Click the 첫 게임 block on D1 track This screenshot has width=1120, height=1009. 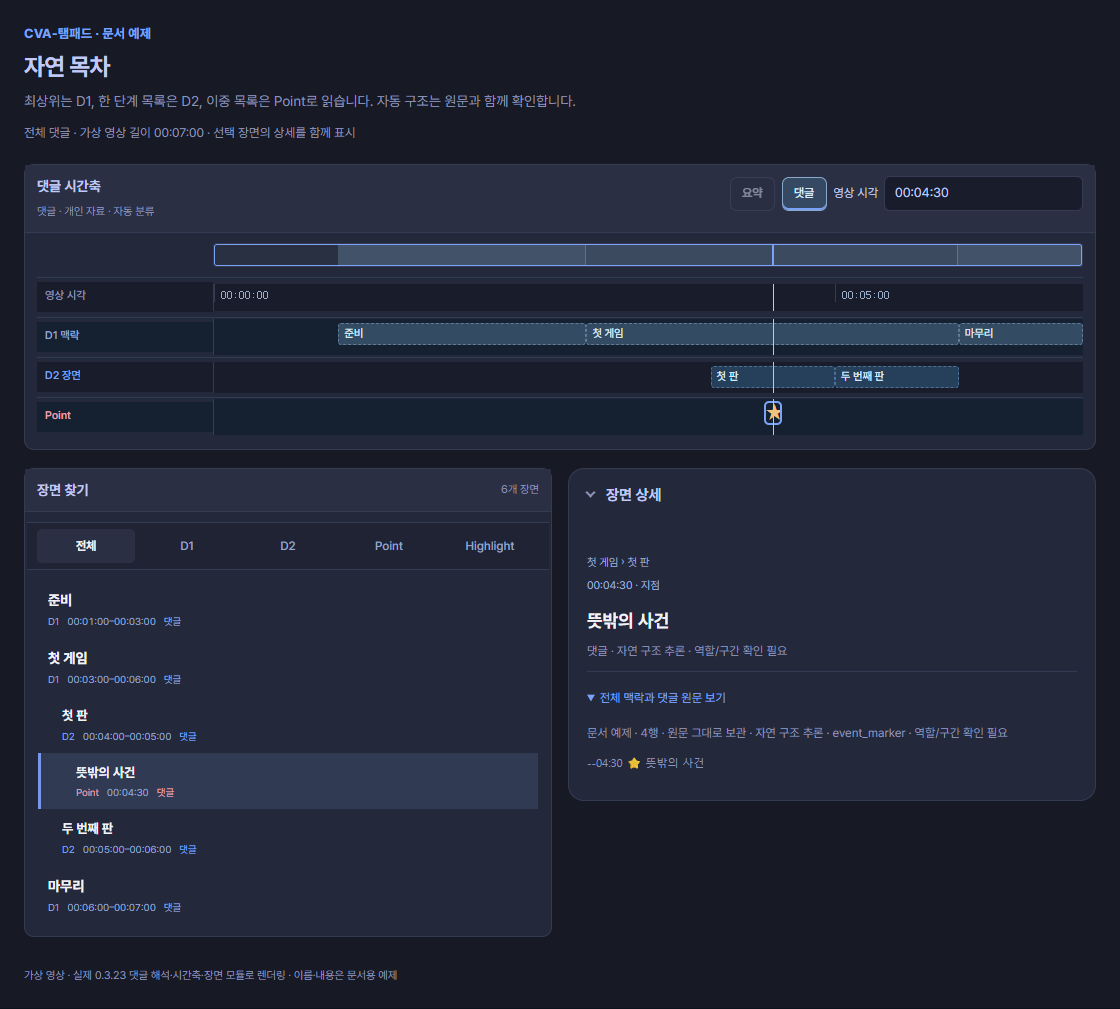(x=772, y=334)
